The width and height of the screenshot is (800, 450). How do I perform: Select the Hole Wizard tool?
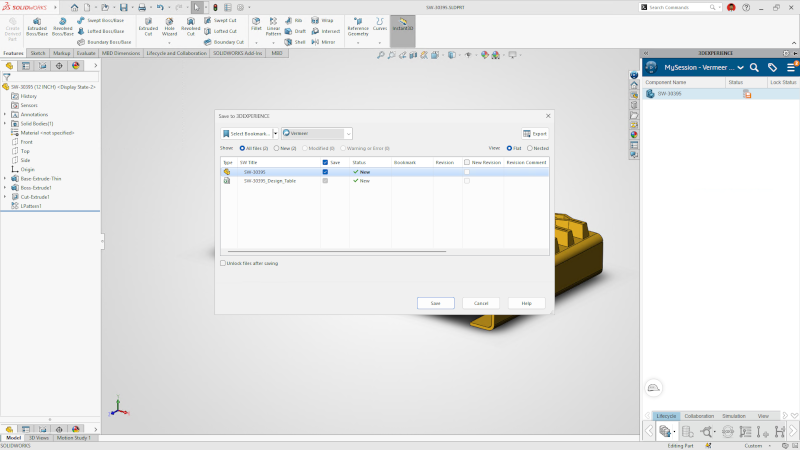coord(170,23)
